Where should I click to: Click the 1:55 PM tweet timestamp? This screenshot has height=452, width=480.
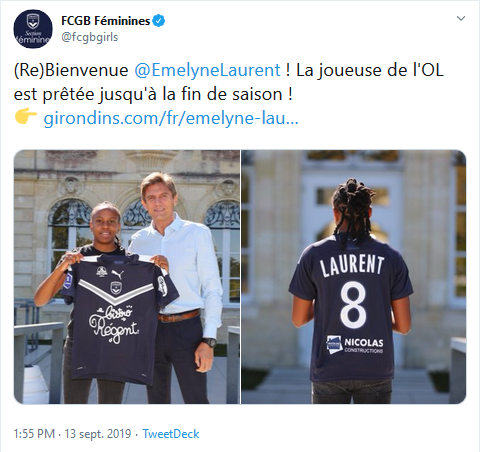tap(34, 434)
